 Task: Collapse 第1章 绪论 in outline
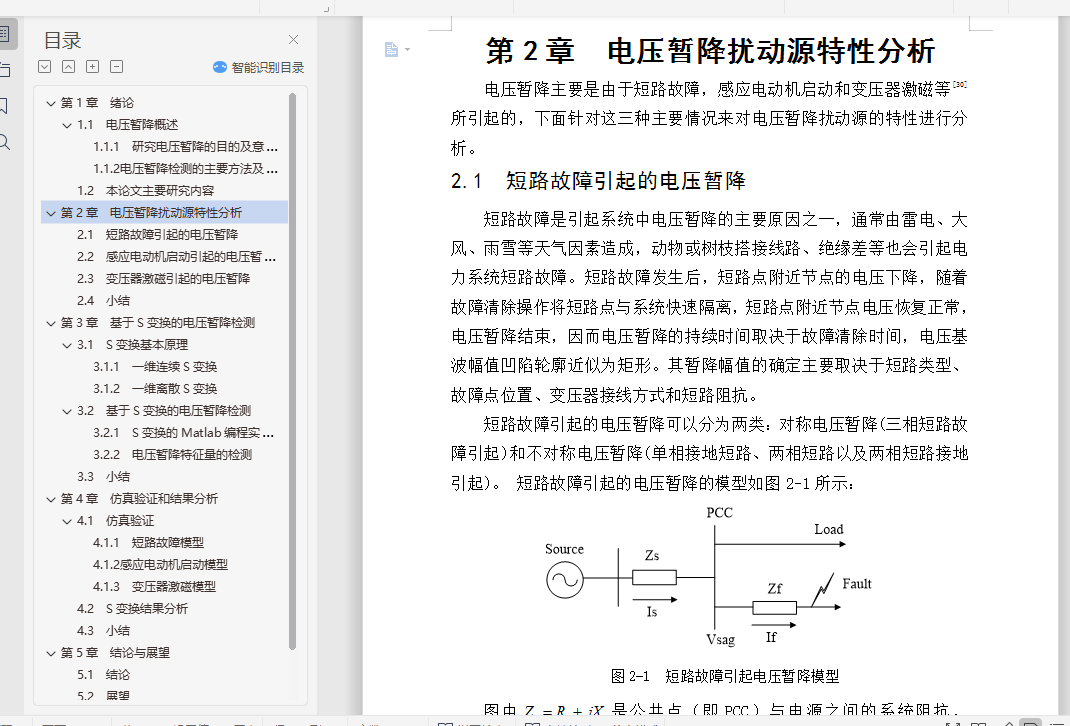[50, 103]
